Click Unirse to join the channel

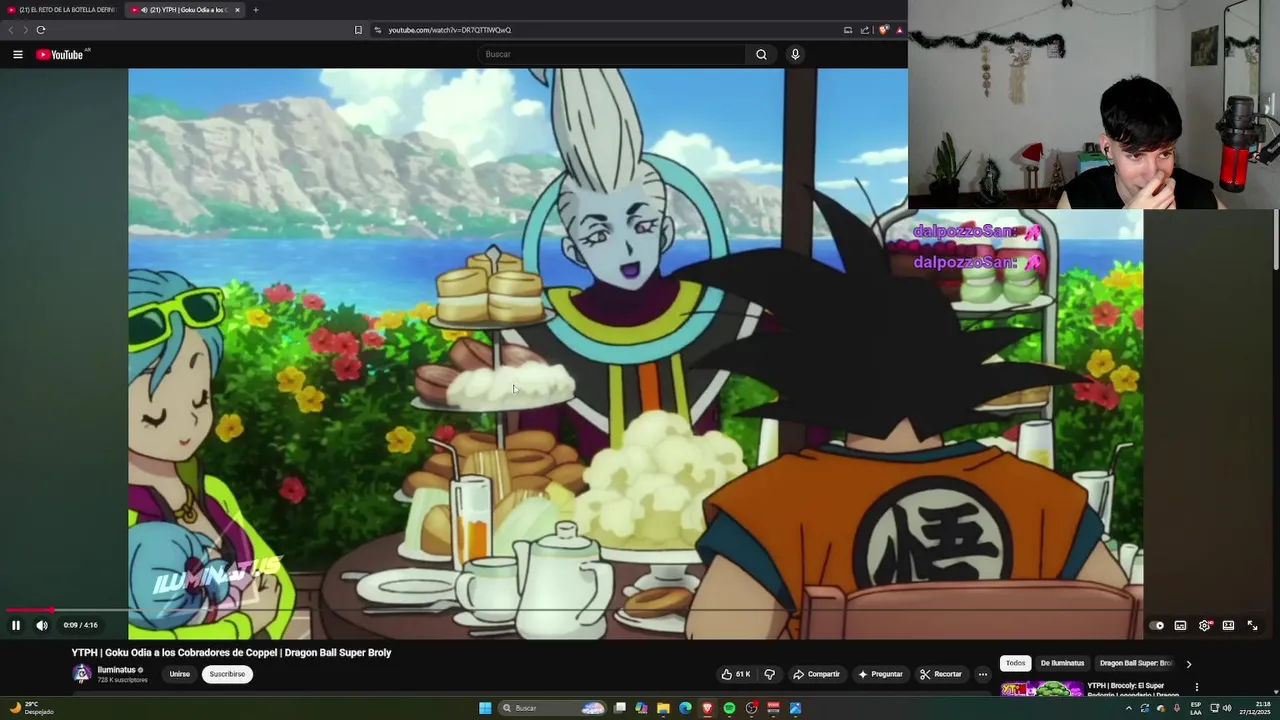(179, 674)
